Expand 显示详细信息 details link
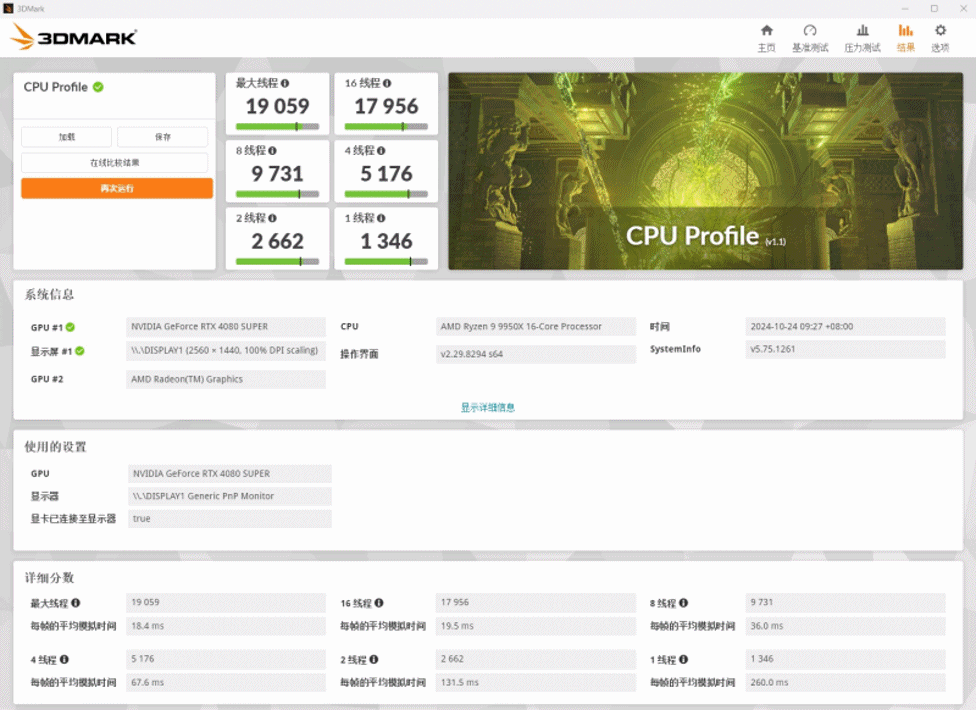The image size is (976, 710). pyautogui.click(x=487, y=408)
